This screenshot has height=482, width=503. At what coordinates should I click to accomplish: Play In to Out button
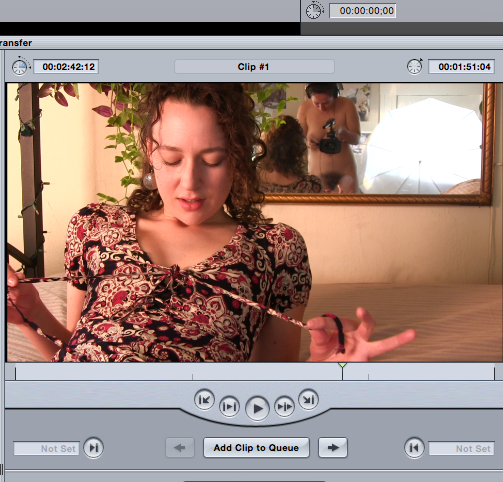click(x=229, y=406)
